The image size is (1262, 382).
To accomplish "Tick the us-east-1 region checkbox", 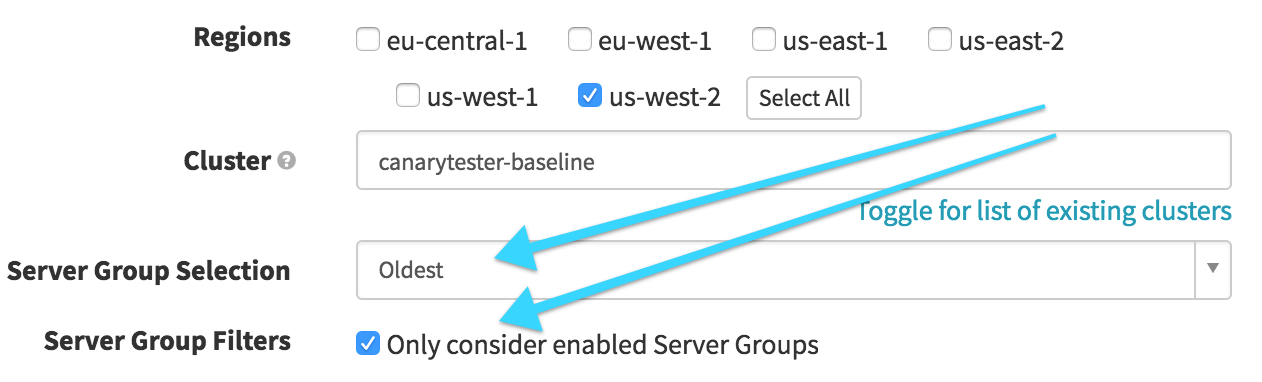I will tap(763, 41).
